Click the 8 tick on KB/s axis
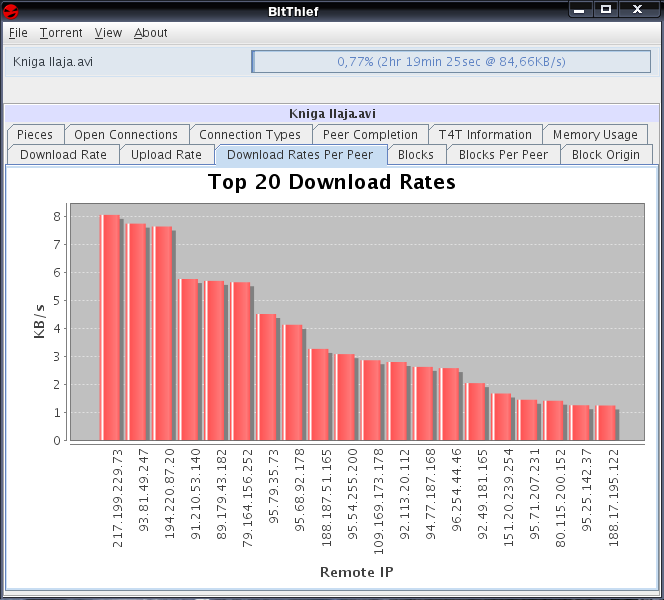 57,217
